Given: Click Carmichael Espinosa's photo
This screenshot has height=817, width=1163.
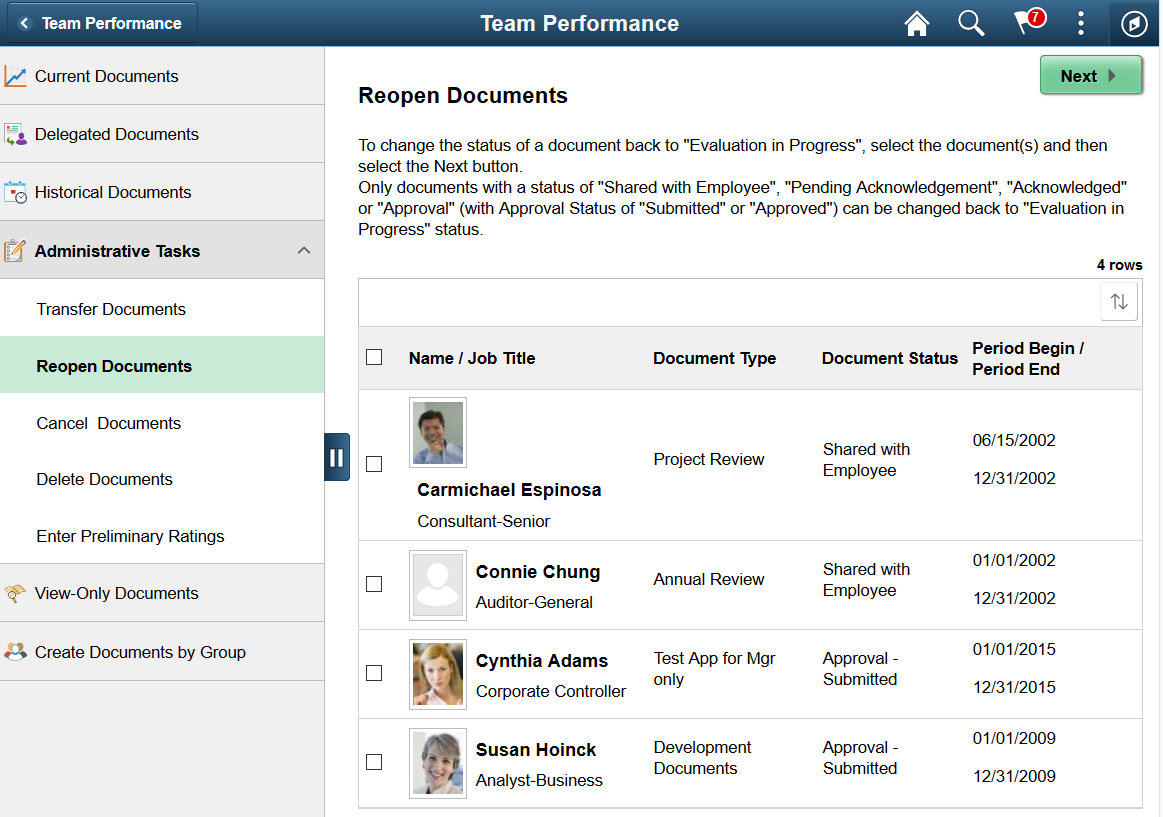Looking at the screenshot, I should [x=438, y=433].
